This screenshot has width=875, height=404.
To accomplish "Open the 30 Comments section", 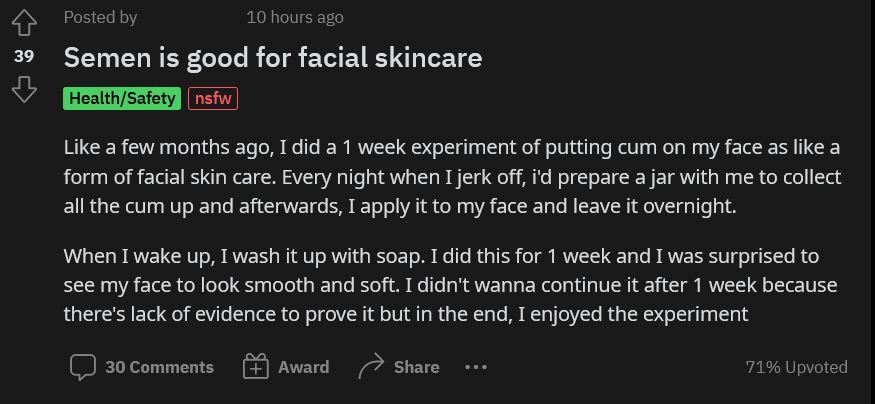I will [159, 367].
